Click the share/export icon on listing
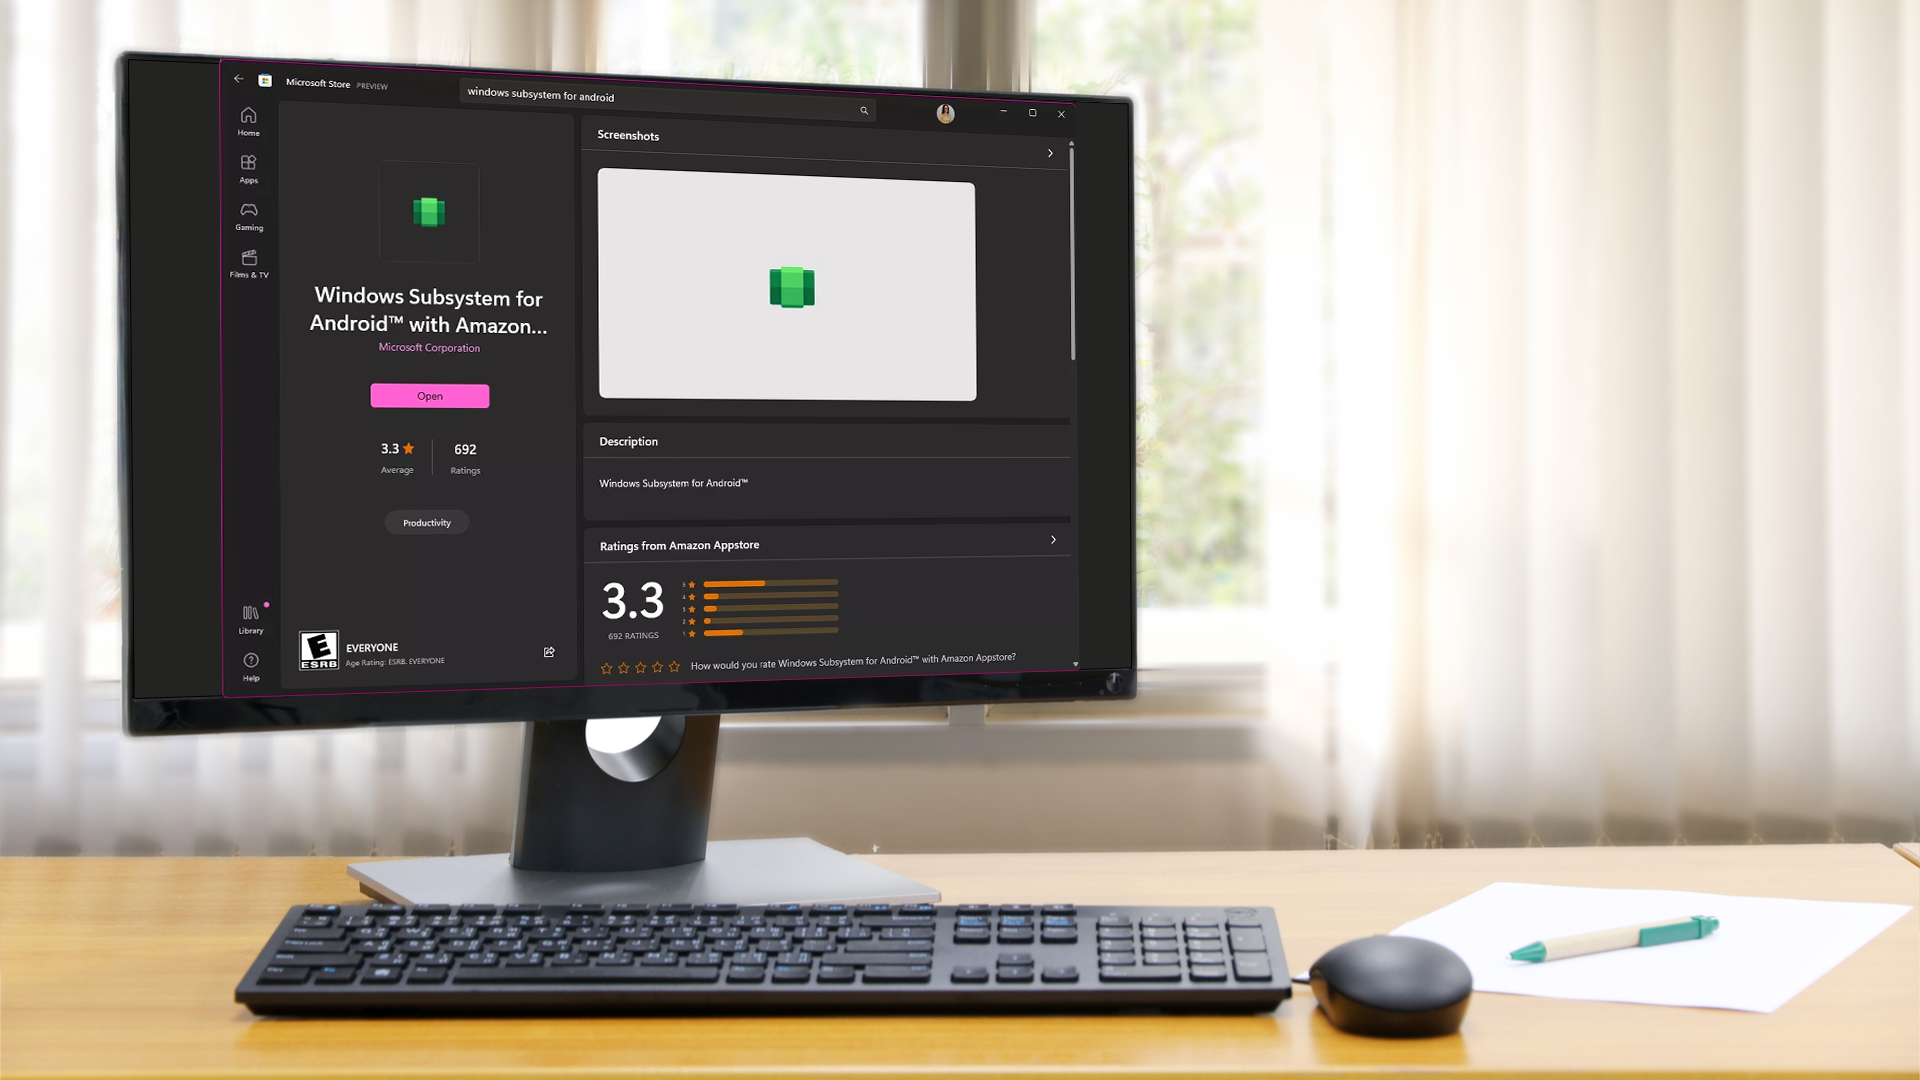The width and height of the screenshot is (1920, 1080). [x=549, y=651]
